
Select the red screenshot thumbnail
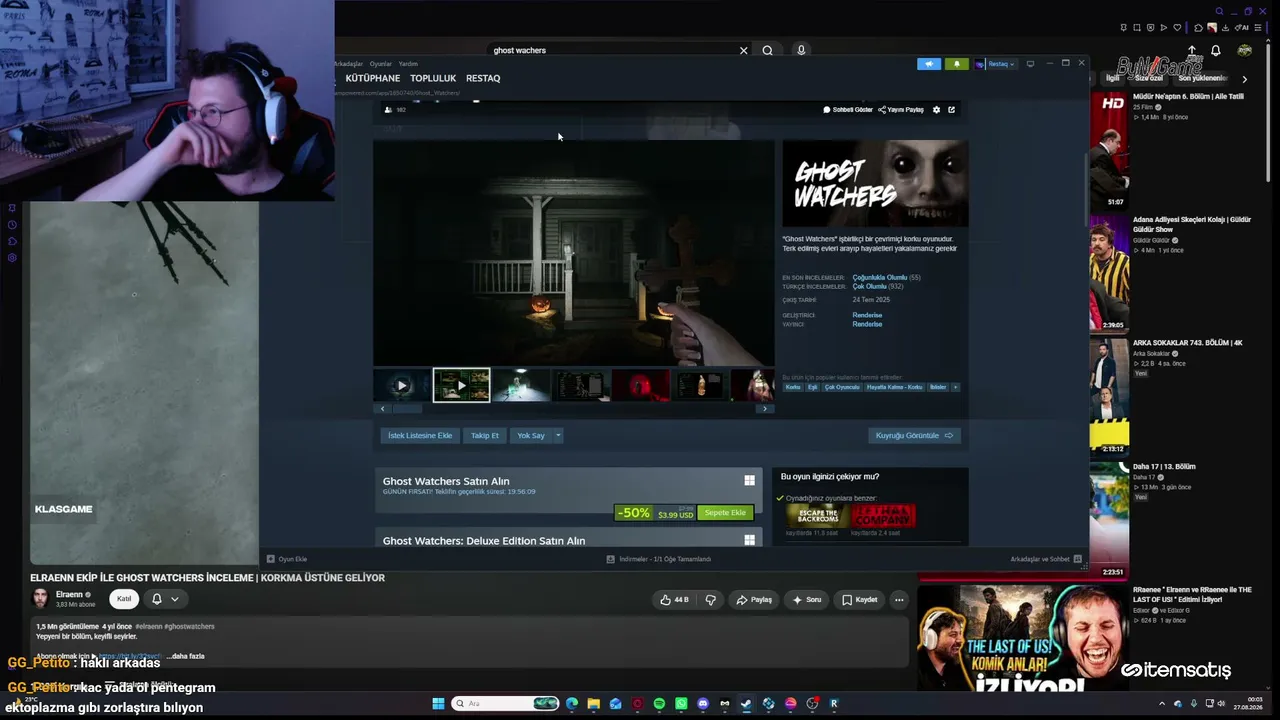(641, 385)
